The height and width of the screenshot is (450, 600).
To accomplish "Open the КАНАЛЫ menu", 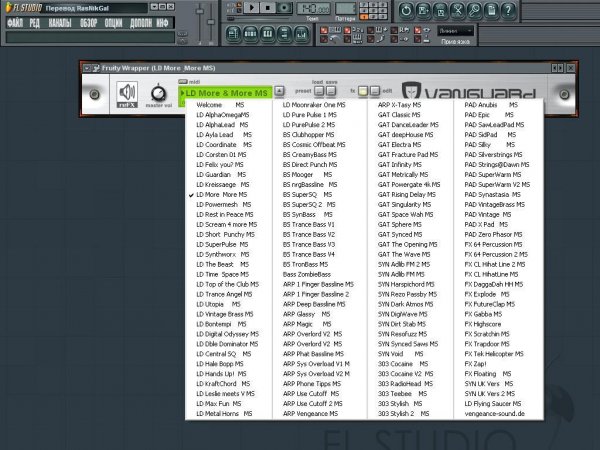I will [60, 23].
